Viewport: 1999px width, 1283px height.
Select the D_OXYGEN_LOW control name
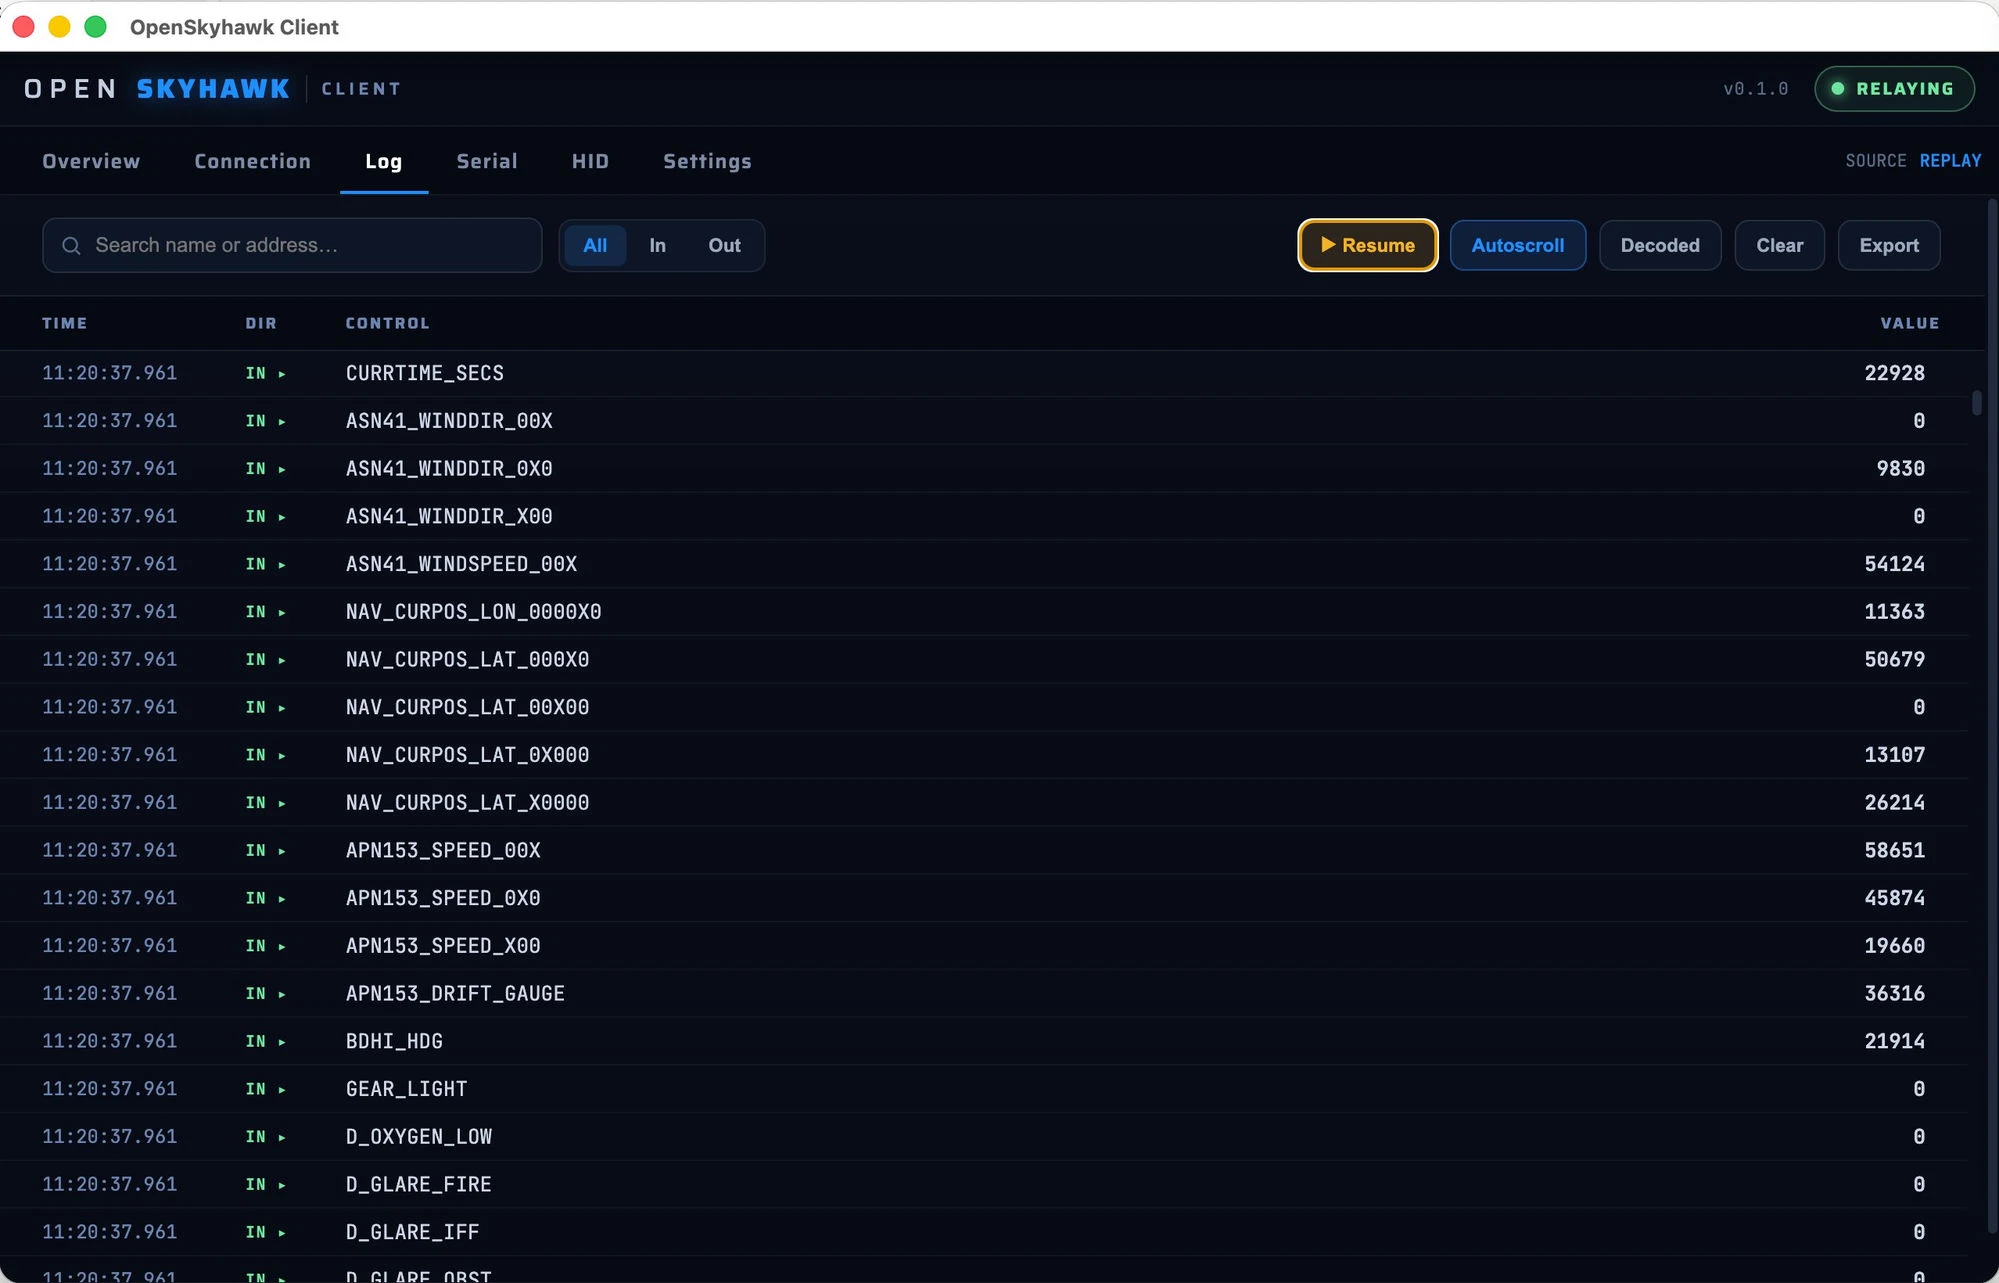click(419, 1137)
